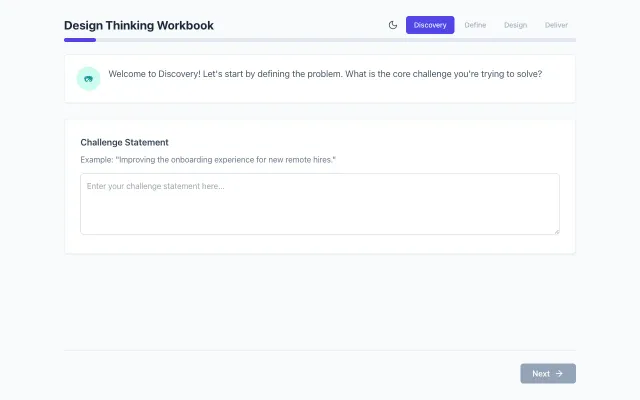640x400 pixels.
Task: Select the Discovery stage tab
Action: [430, 25]
